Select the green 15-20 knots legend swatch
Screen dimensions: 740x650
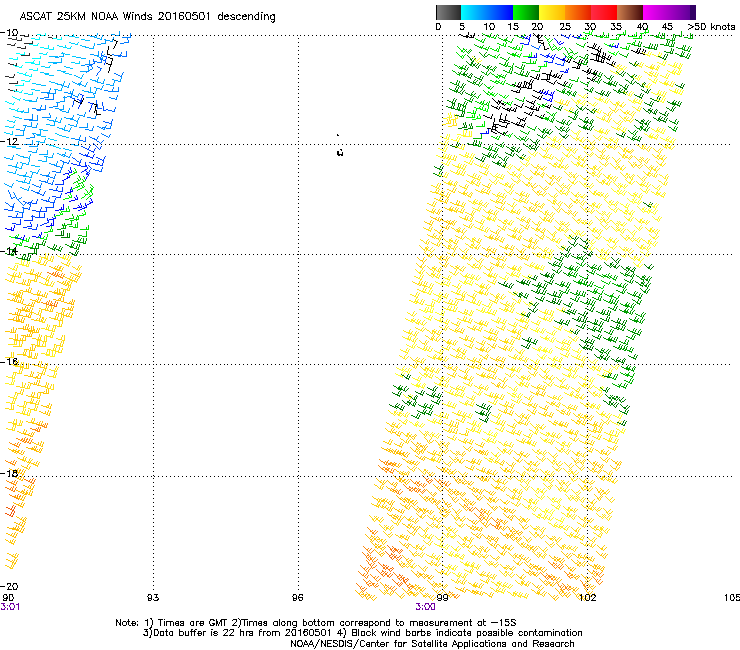click(x=526, y=12)
